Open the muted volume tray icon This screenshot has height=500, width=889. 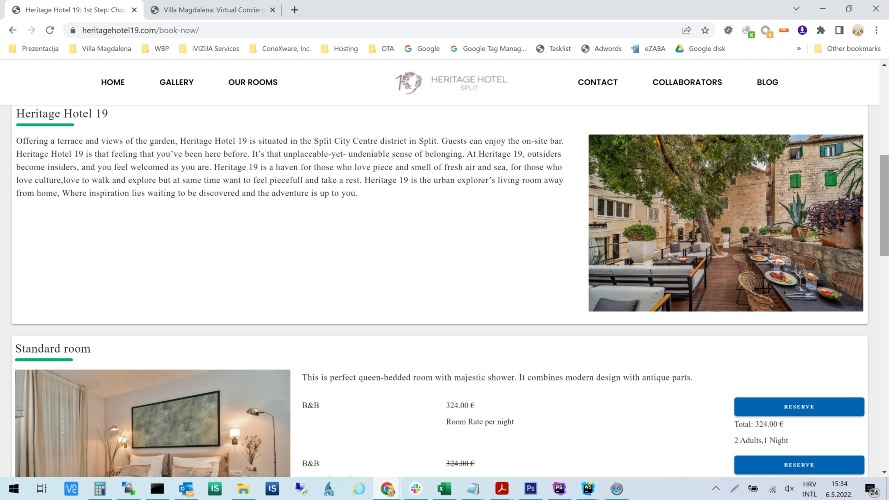click(x=789, y=489)
